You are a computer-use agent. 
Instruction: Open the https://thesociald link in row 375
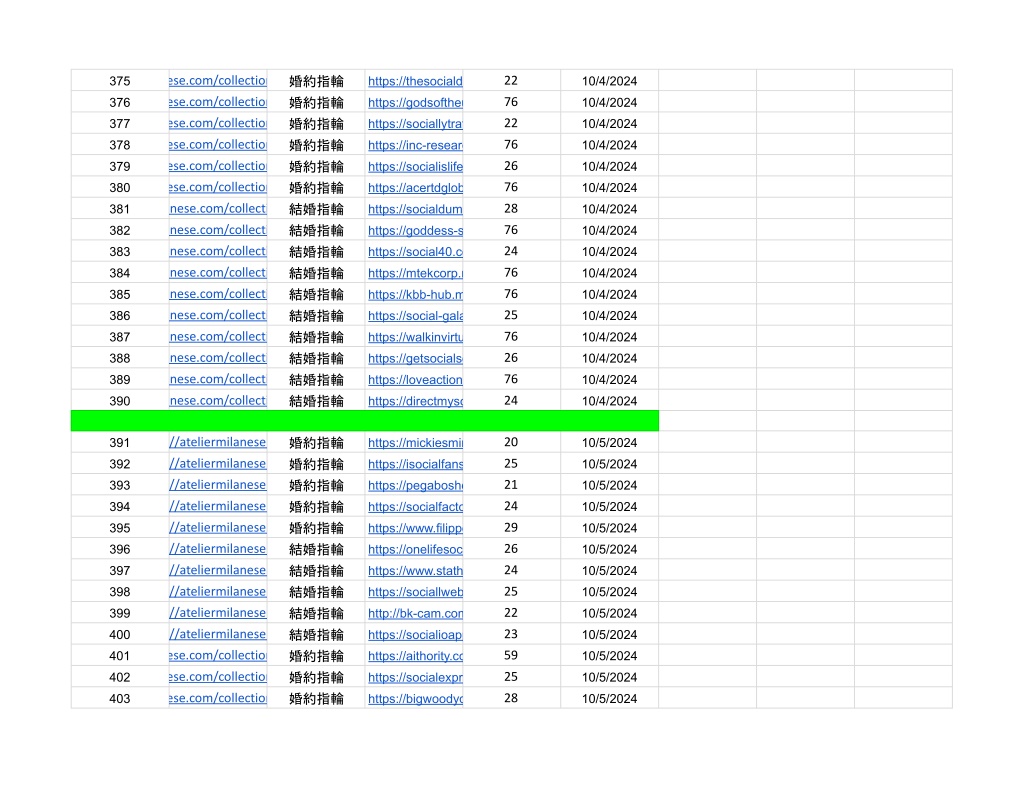[415, 81]
